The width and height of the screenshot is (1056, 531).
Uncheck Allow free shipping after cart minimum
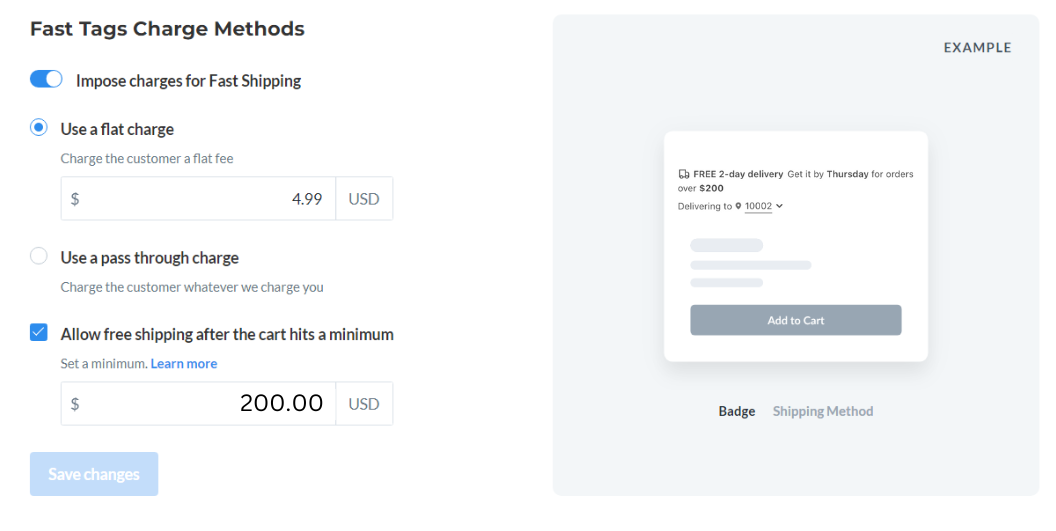click(x=39, y=332)
